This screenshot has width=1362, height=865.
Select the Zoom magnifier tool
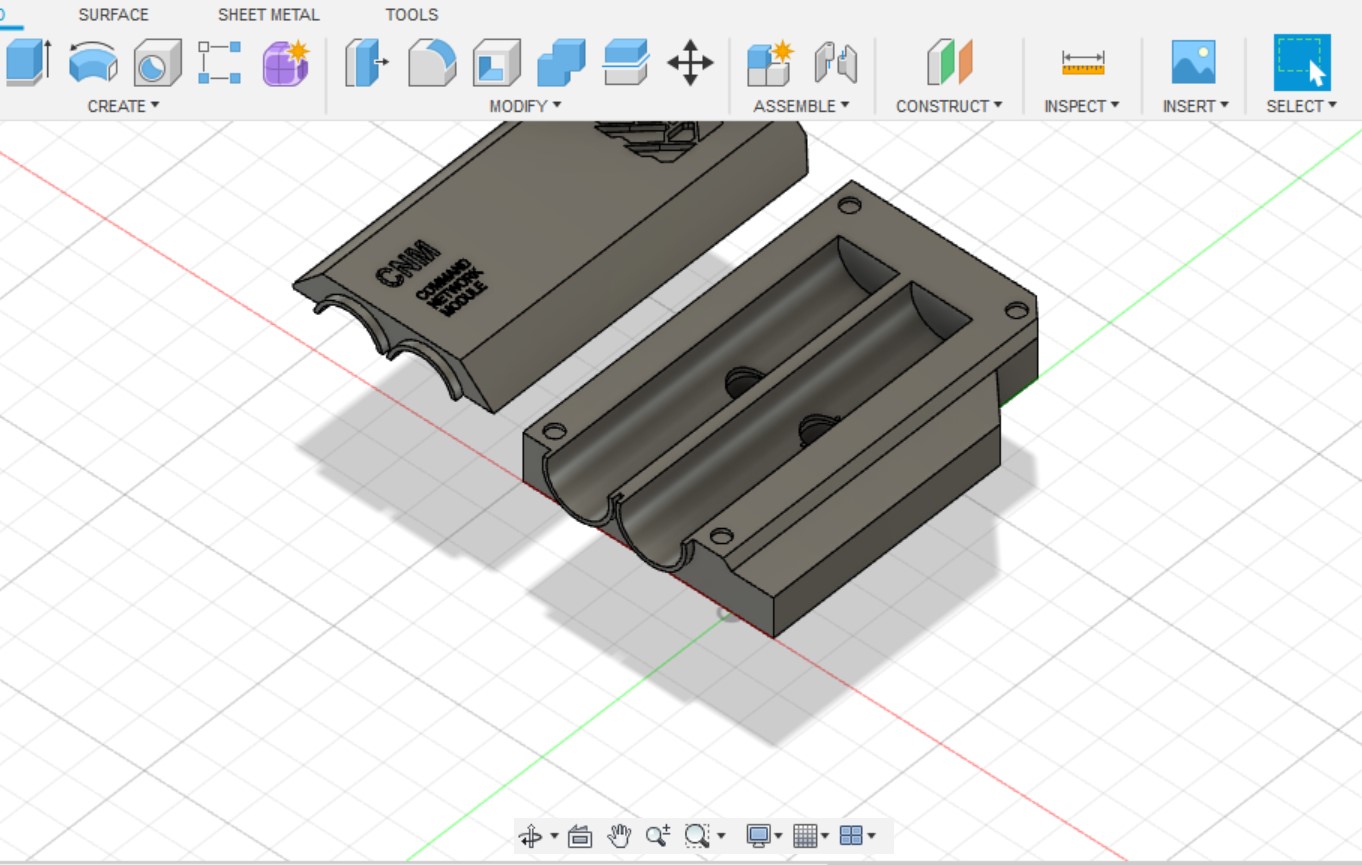pos(658,835)
